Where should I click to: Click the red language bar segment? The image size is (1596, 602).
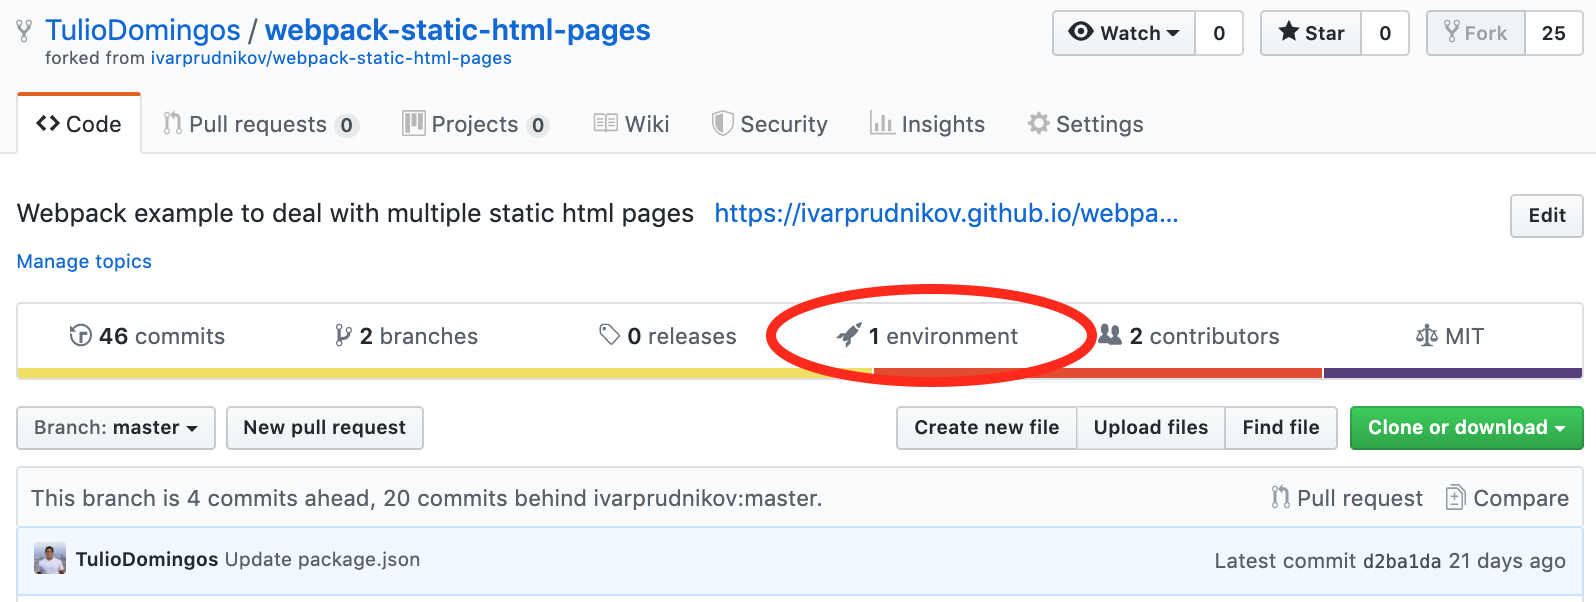pyautogui.click(x=1098, y=373)
